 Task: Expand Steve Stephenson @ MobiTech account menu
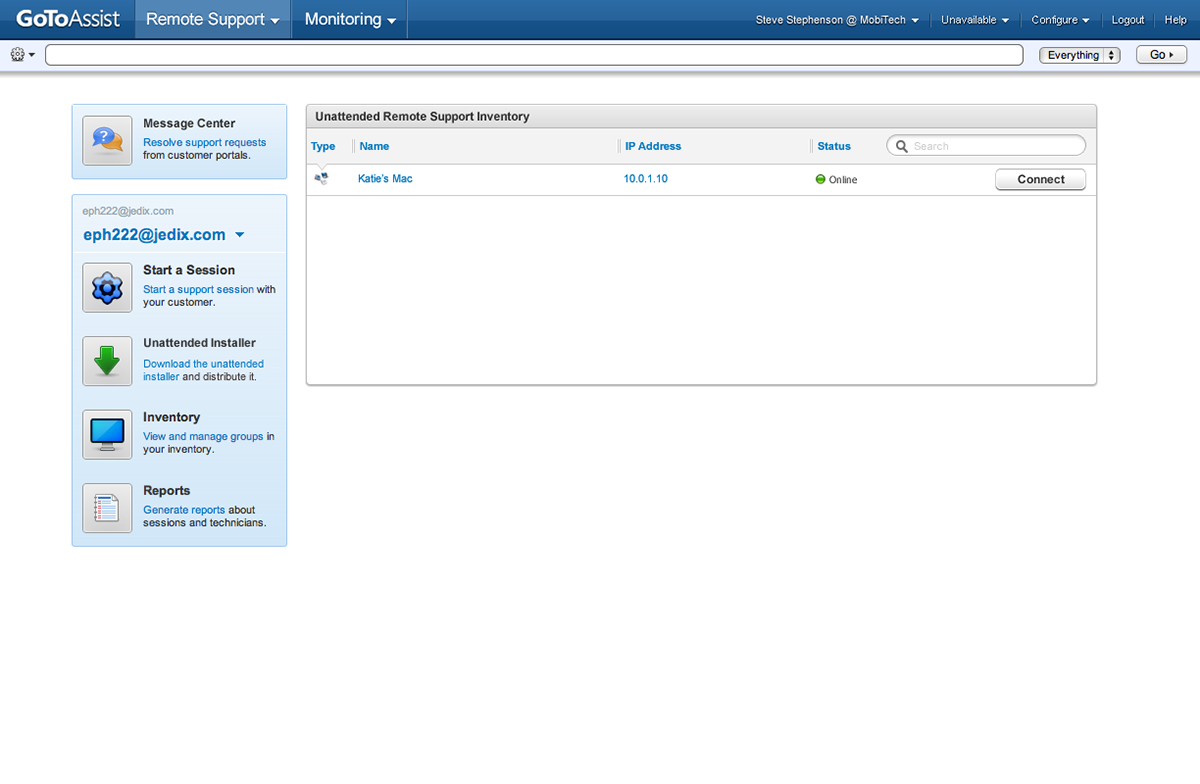(x=837, y=20)
